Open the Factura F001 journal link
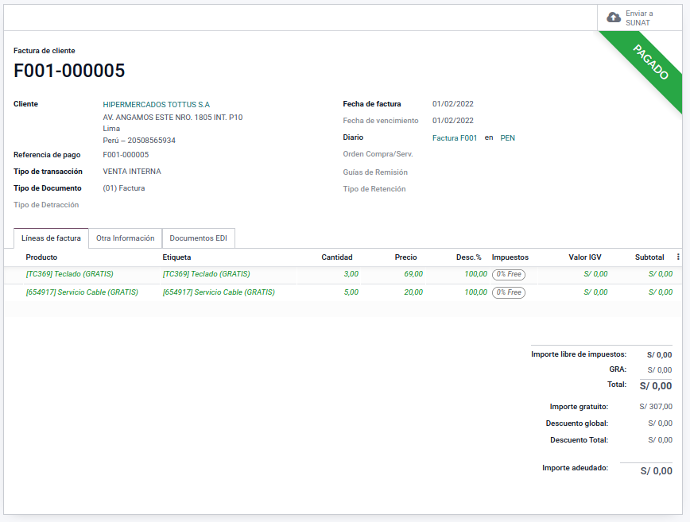Viewport: 690px width, 522px height. [454, 138]
